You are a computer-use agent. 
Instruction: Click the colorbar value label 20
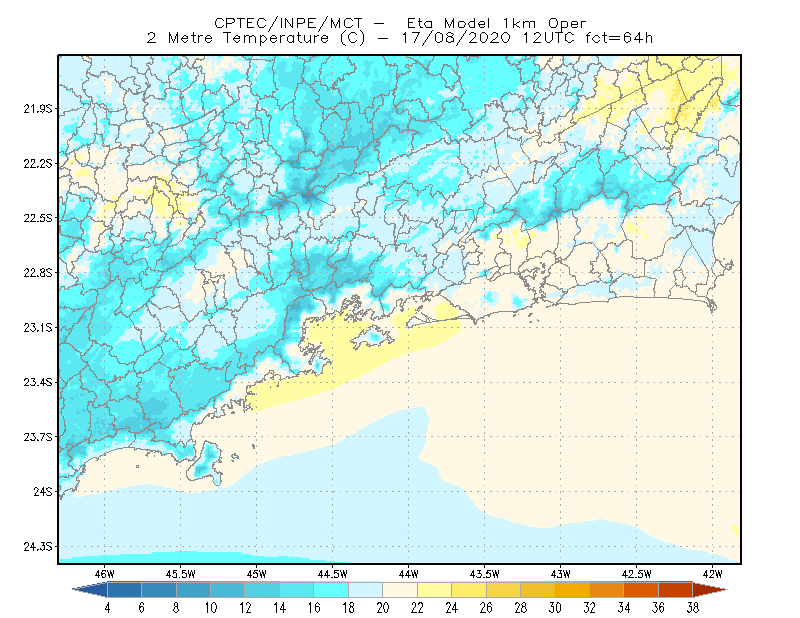point(383,608)
